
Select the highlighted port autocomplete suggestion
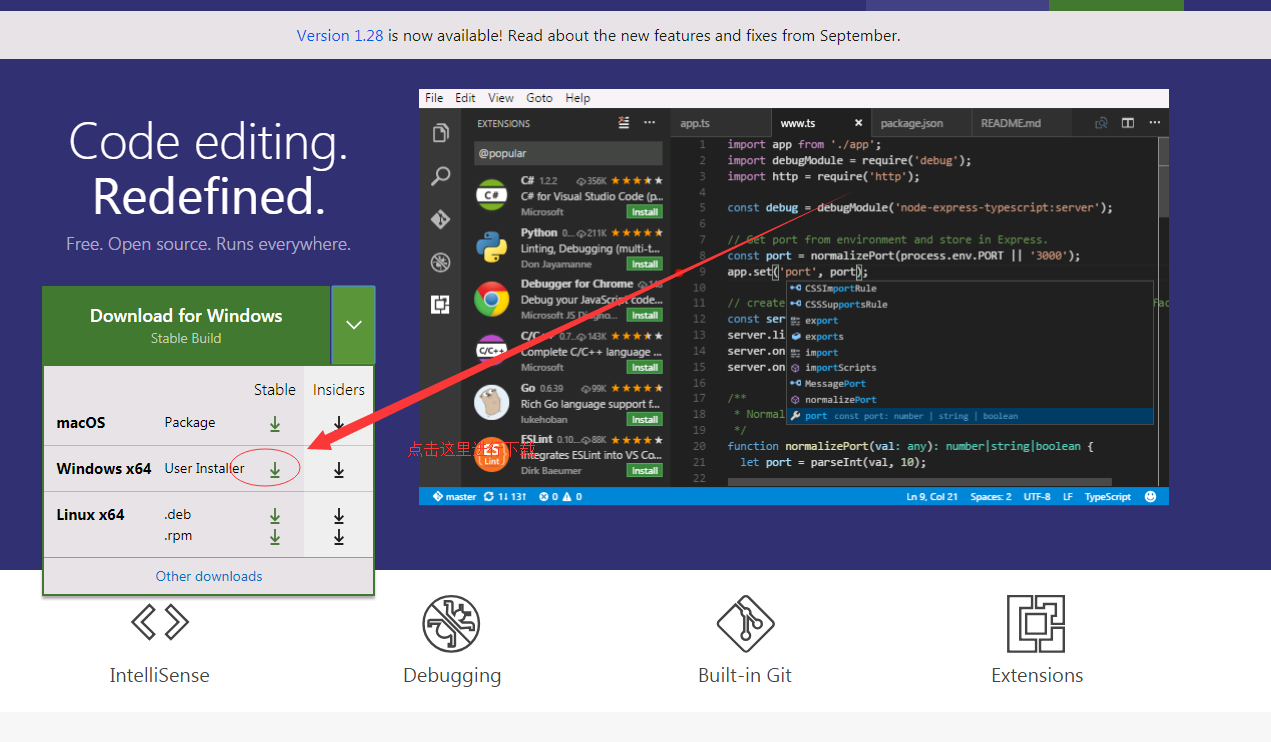[x=970, y=416]
